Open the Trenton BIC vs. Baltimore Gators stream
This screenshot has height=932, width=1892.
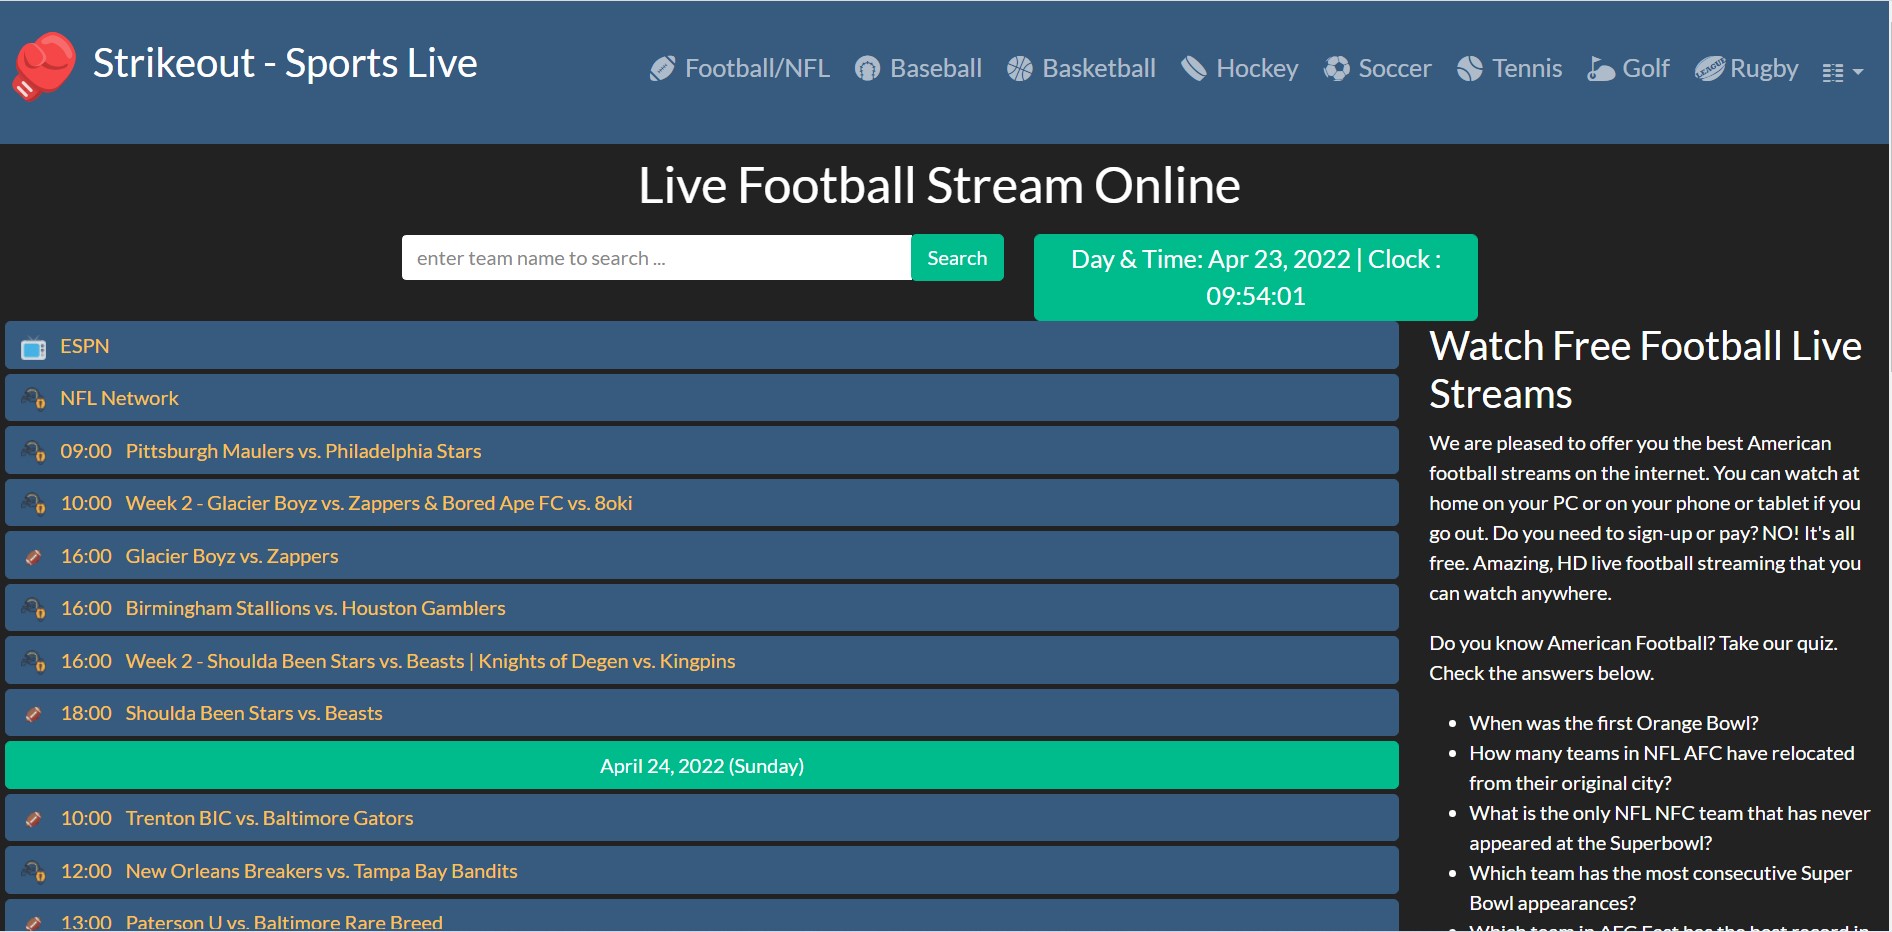(x=269, y=817)
